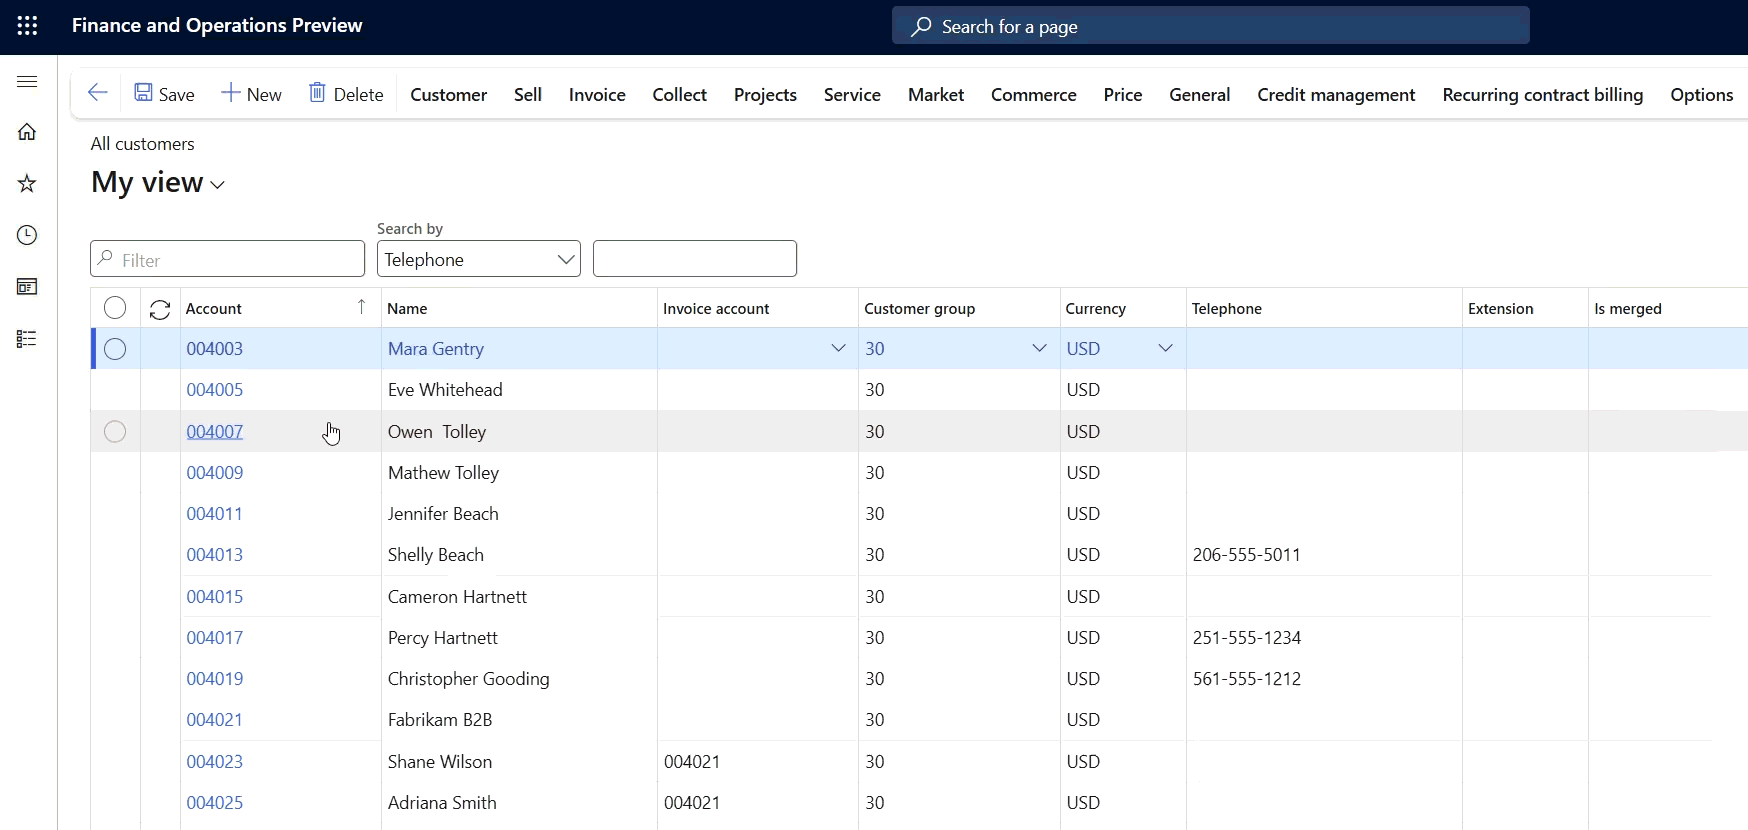The width and height of the screenshot is (1748, 830).
Task: Open the Invoice menu tab
Action: (597, 95)
